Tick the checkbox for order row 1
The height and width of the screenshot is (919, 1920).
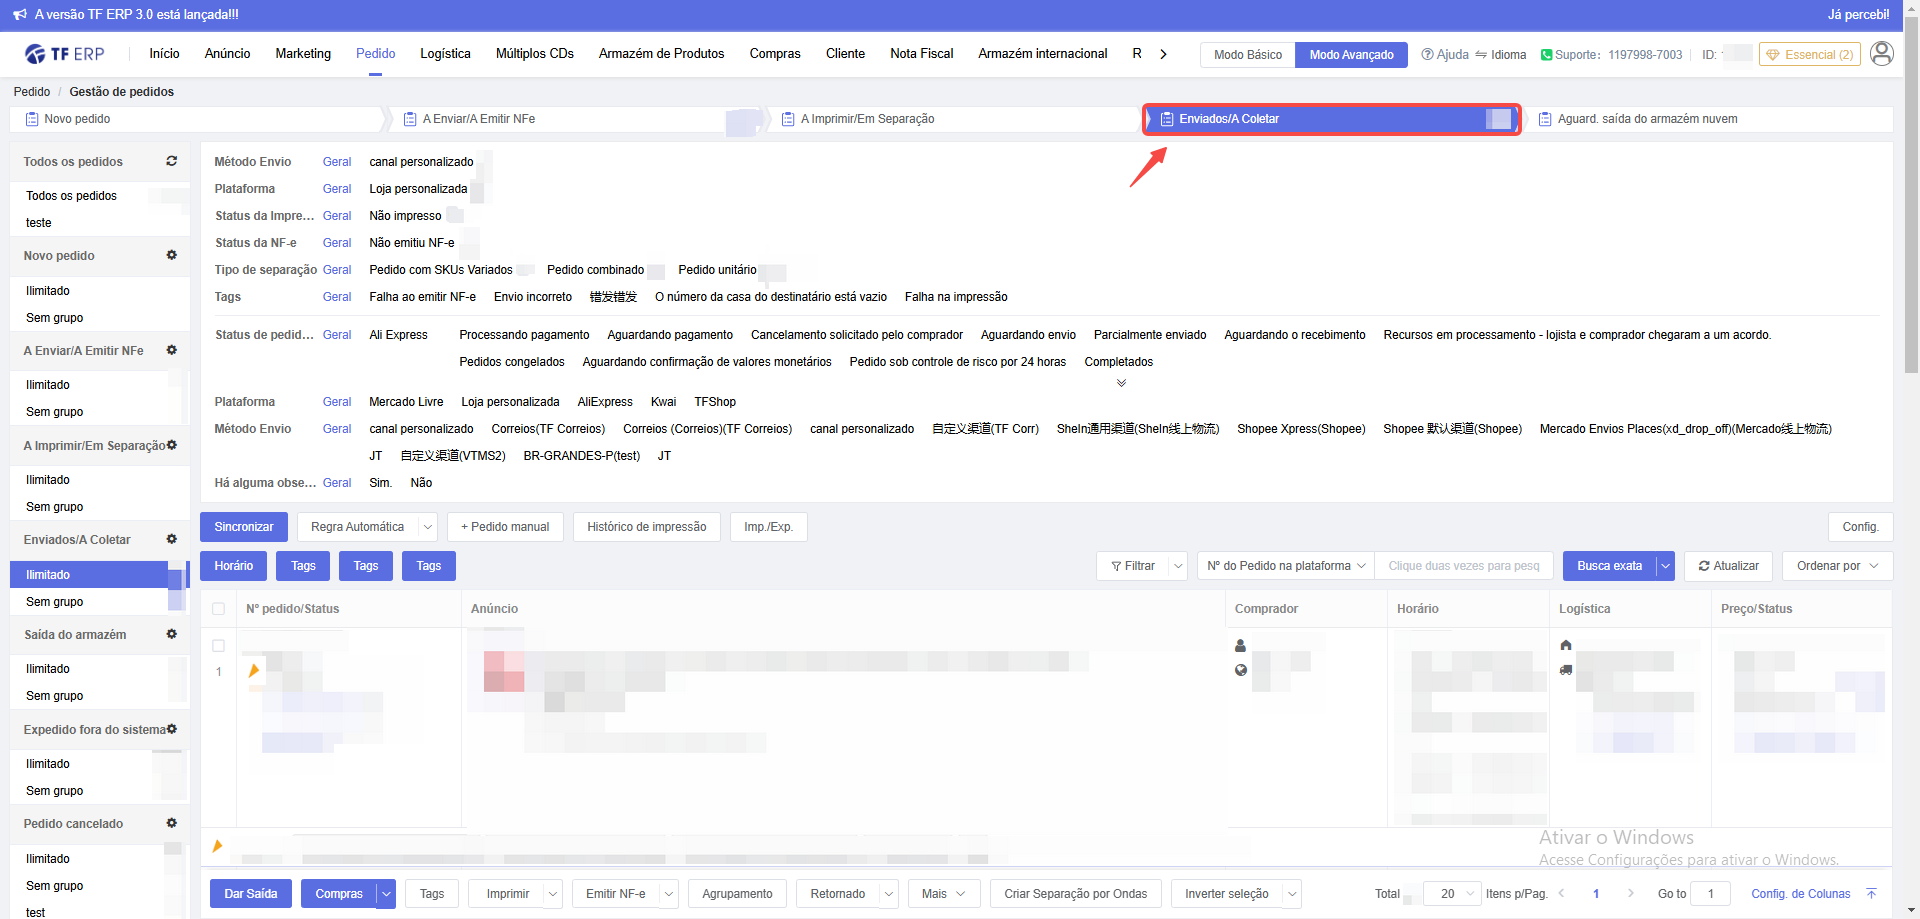click(x=219, y=646)
